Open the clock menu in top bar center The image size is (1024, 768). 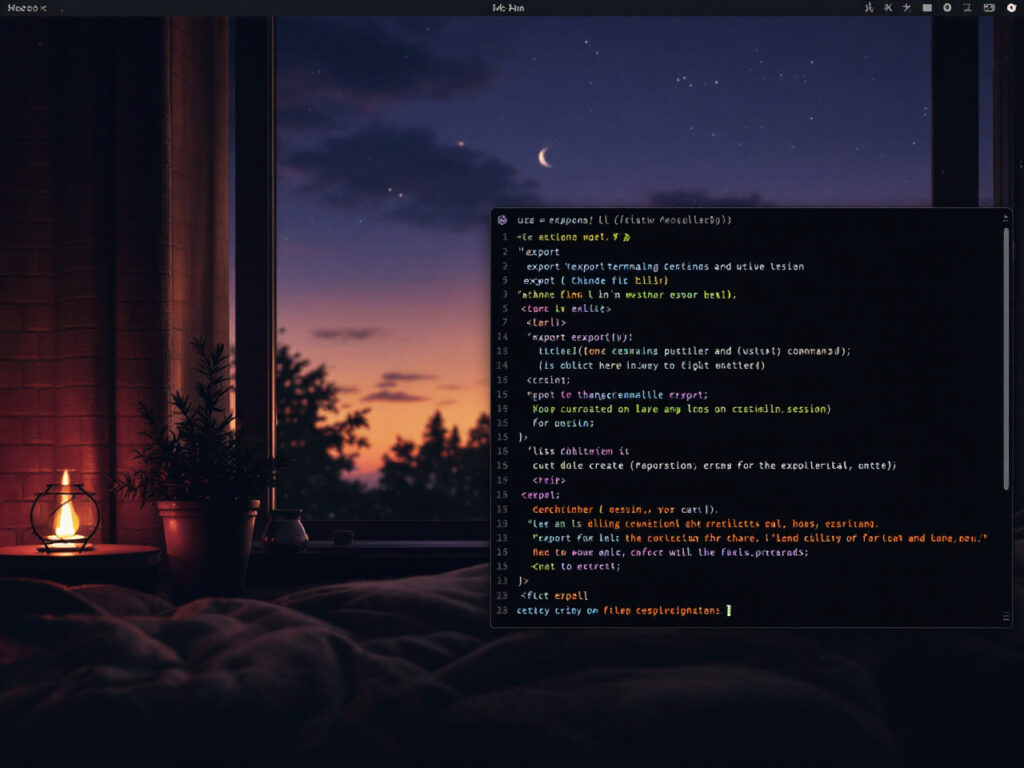tap(508, 8)
